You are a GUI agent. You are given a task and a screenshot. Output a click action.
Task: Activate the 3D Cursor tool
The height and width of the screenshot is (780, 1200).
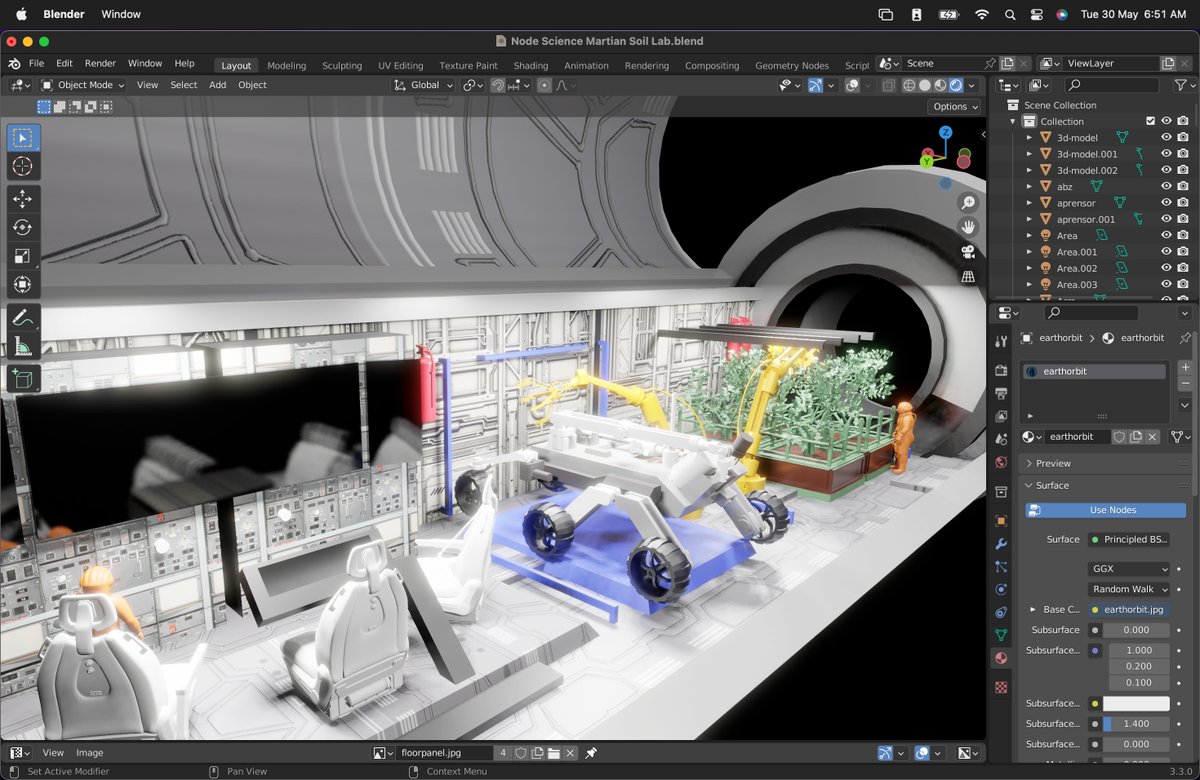(x=23, y=166)
